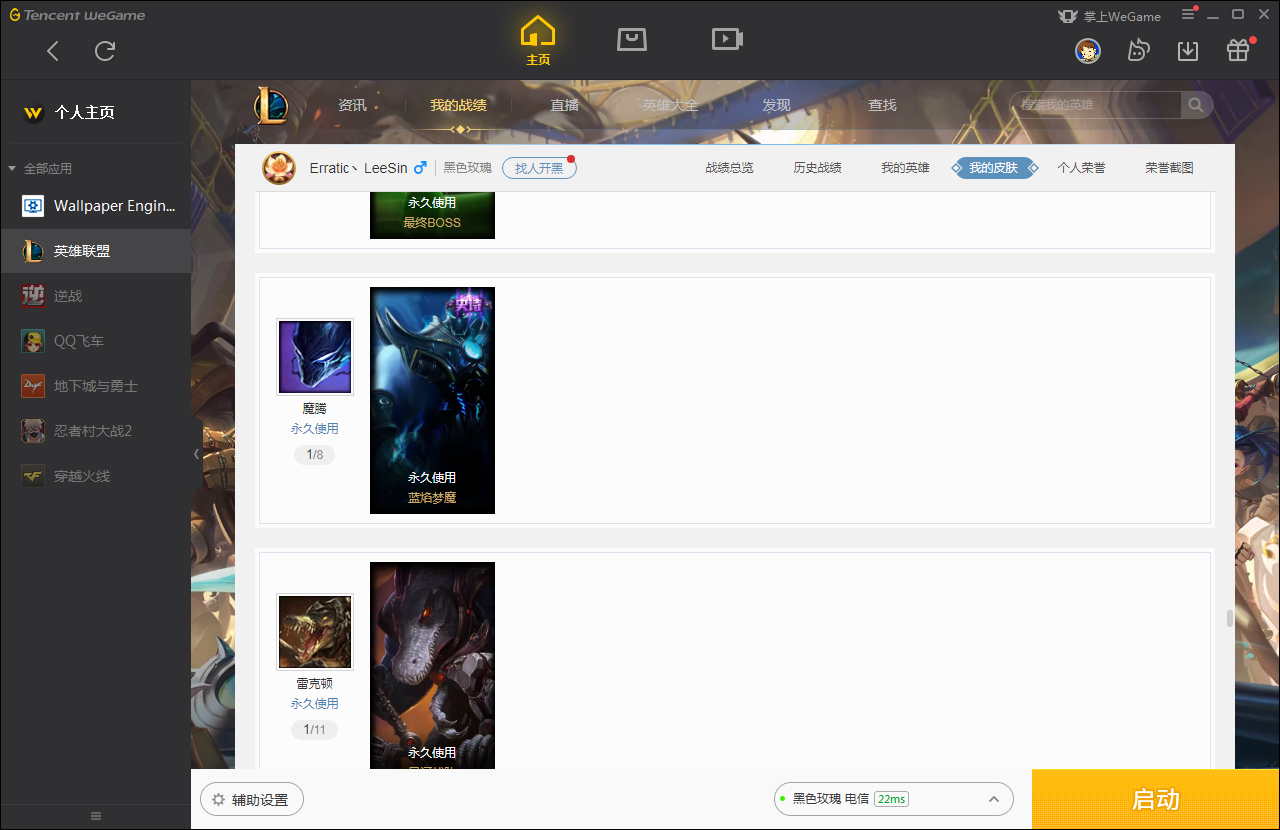Click the 魔腾 champion portrait
The height and width of the screenshot is (830, 1280).
tap(315, 357)
